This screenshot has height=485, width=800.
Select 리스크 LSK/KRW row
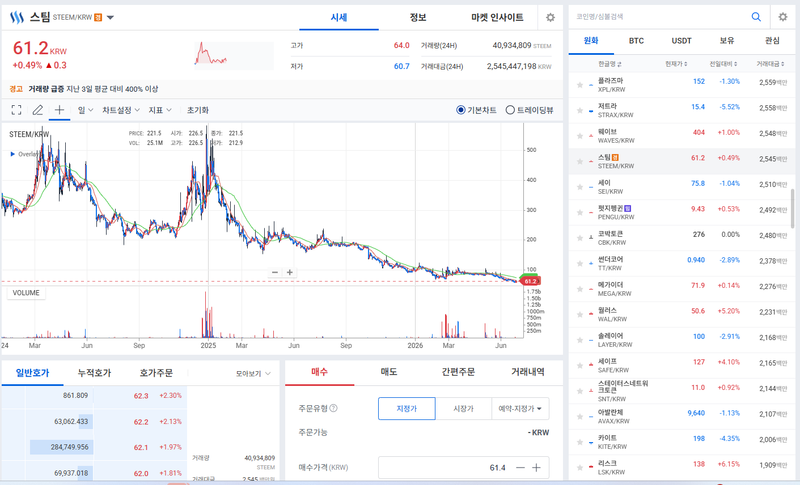[682, 468]
